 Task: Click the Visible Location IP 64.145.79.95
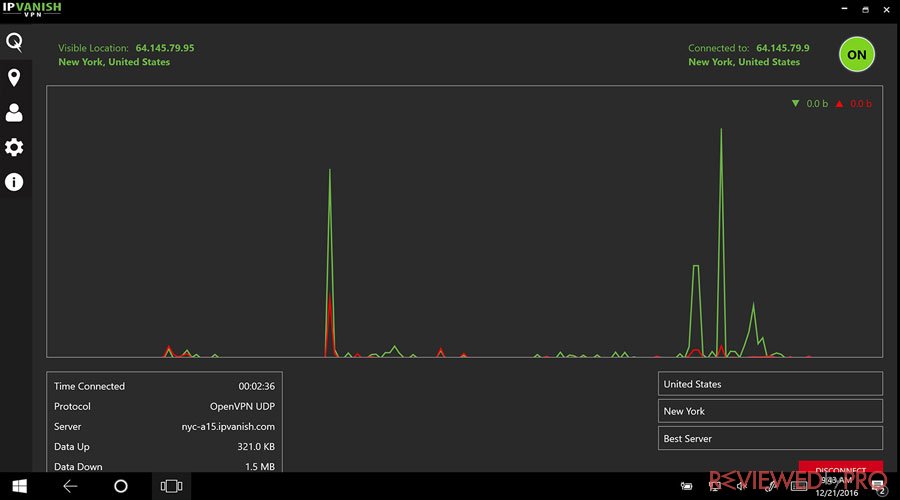165,48
